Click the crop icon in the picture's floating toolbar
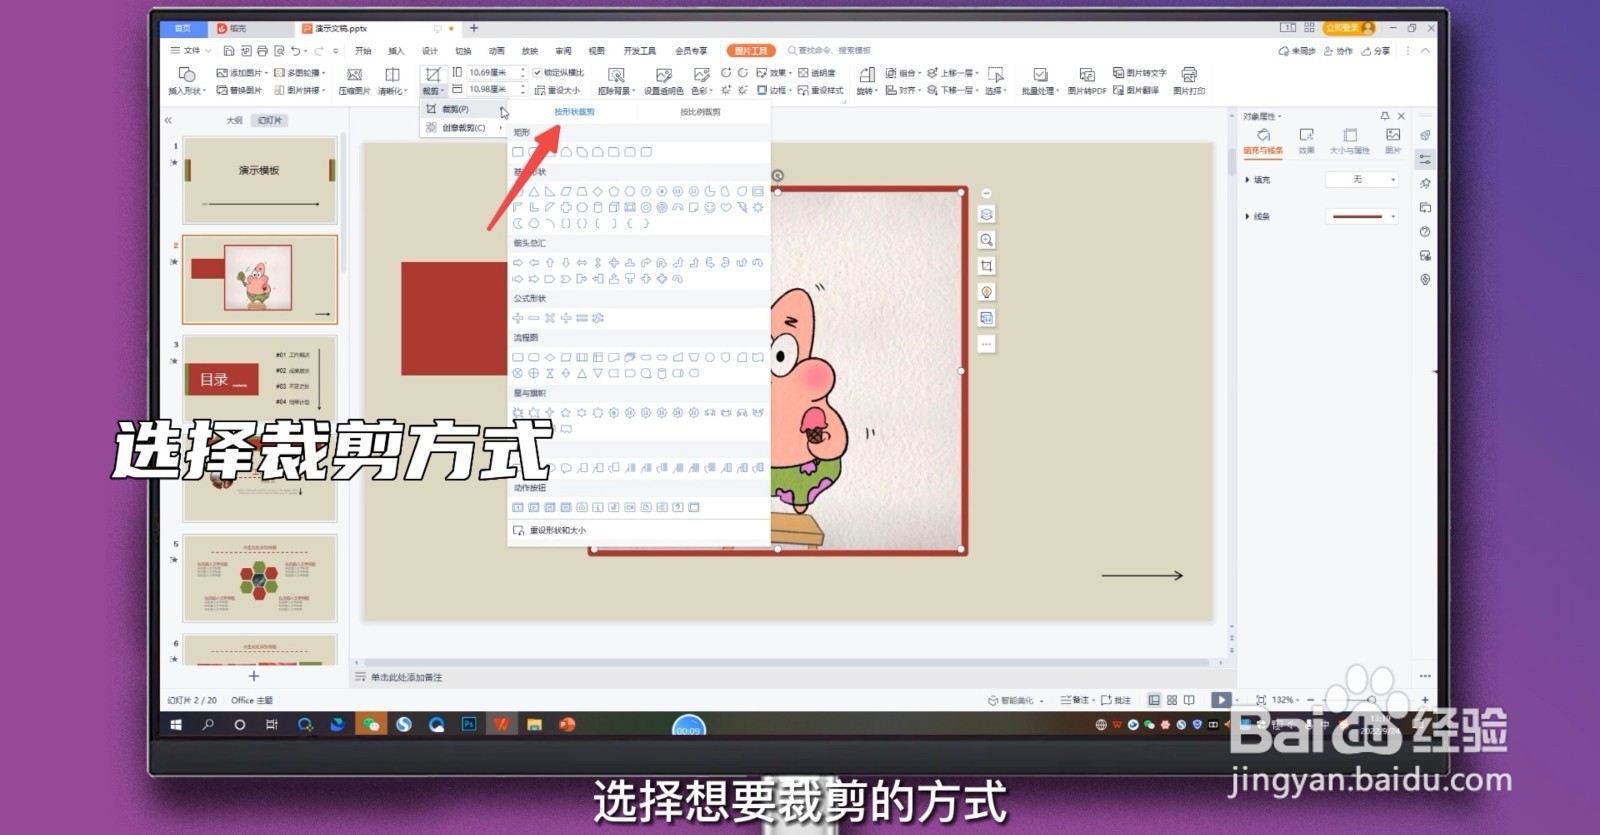This screenshot has width=1600, height=835. pyautogui.click(x=986, y=266)
